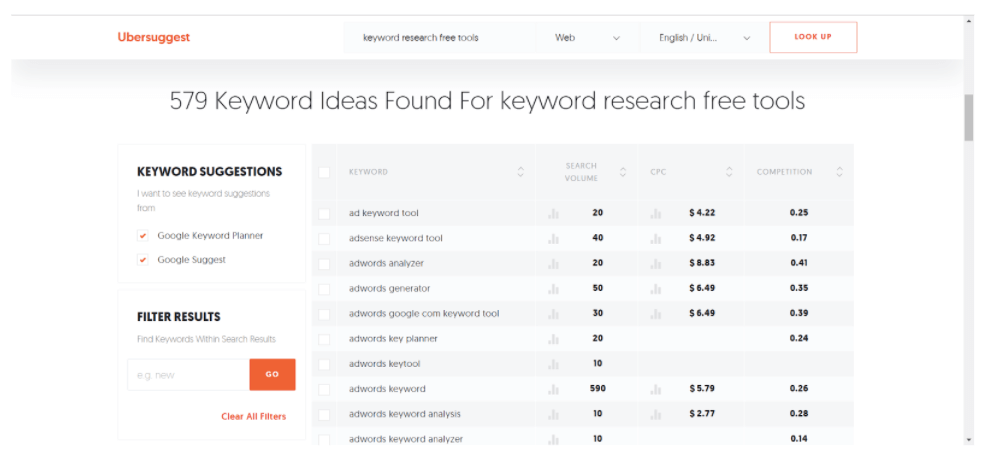Click the Clear All Filters link
Image resolution: width=984 pixels, height=458 pixels.
(254, 417)
